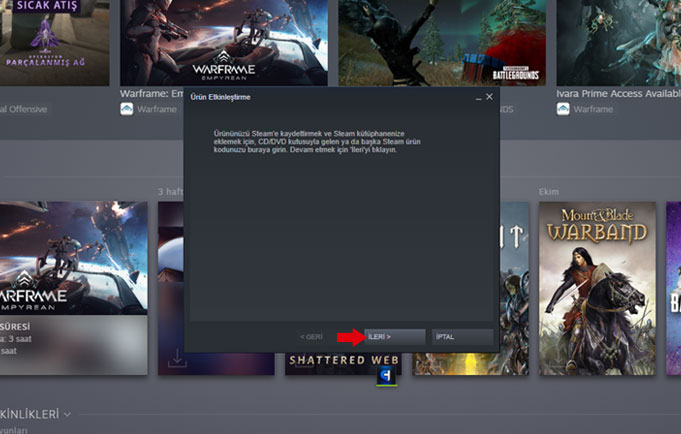Viewport: 681px width, 434px height.
Task: Click the download arrow icon below game tile
Action: click(177, 360)
